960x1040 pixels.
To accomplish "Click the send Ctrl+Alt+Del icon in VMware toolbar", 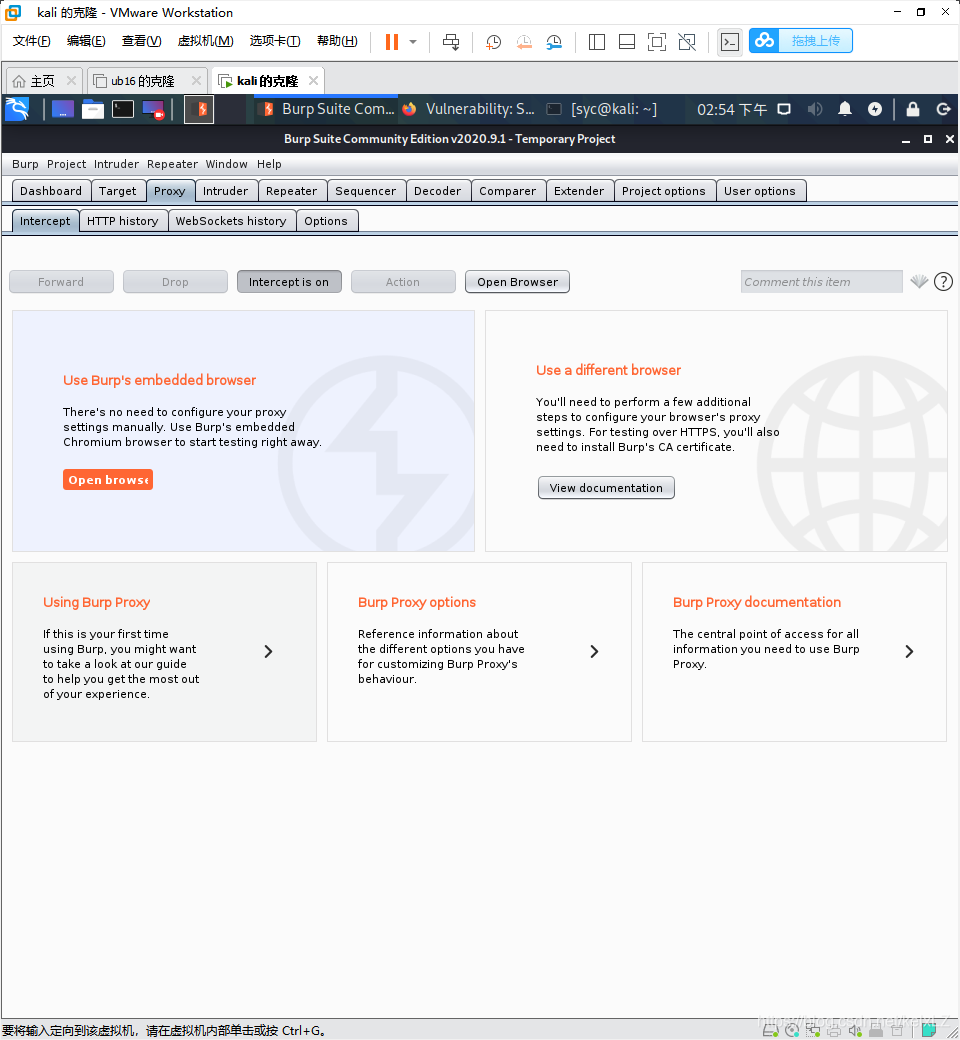I will 451,42.
